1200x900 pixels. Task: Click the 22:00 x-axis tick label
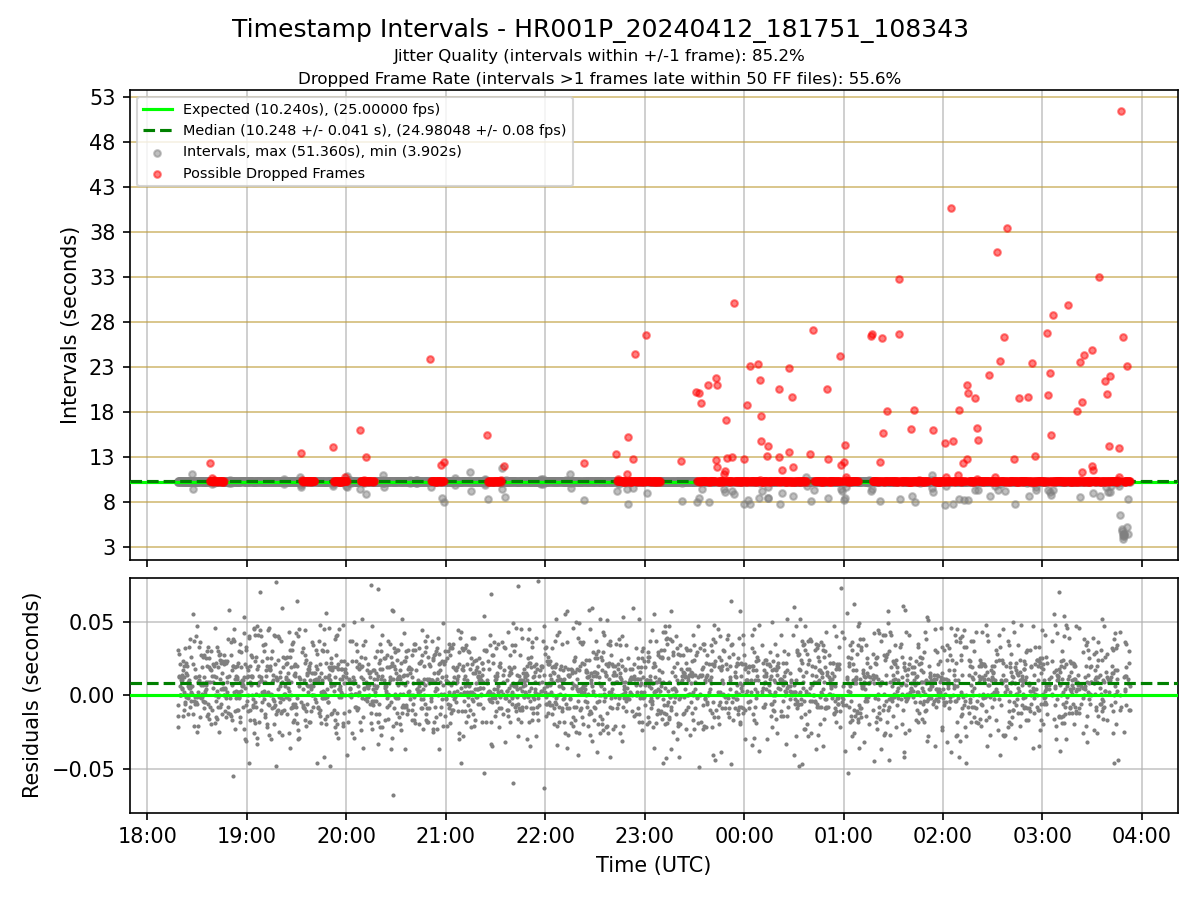click(x=545, y=834)
